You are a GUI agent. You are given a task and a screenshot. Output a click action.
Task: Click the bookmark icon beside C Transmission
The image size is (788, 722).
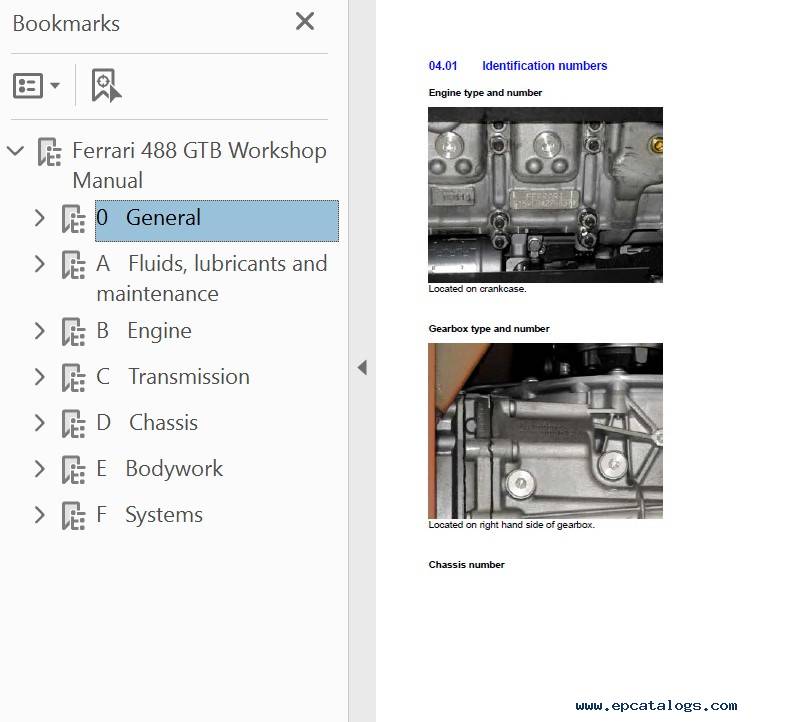click(73, 377)
